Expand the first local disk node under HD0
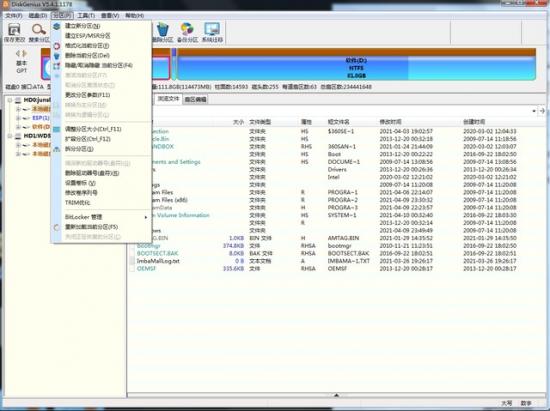This screenshot has height=411, width=550. click(x=18, y=109)
